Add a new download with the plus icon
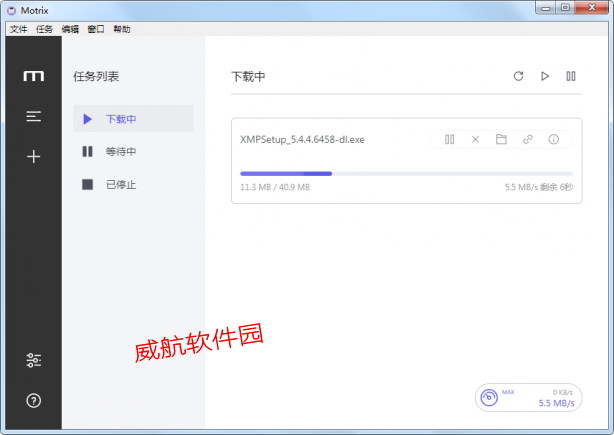This screenshot has height=435, width=614. tap(34, 157)
